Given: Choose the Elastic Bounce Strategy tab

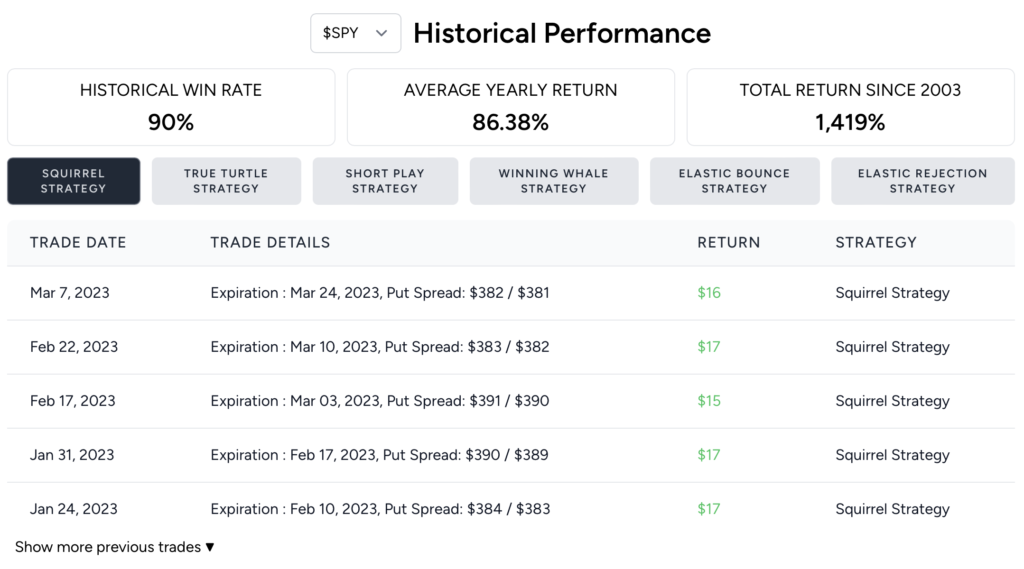Looking at the screenshot, I should point(734,181).
